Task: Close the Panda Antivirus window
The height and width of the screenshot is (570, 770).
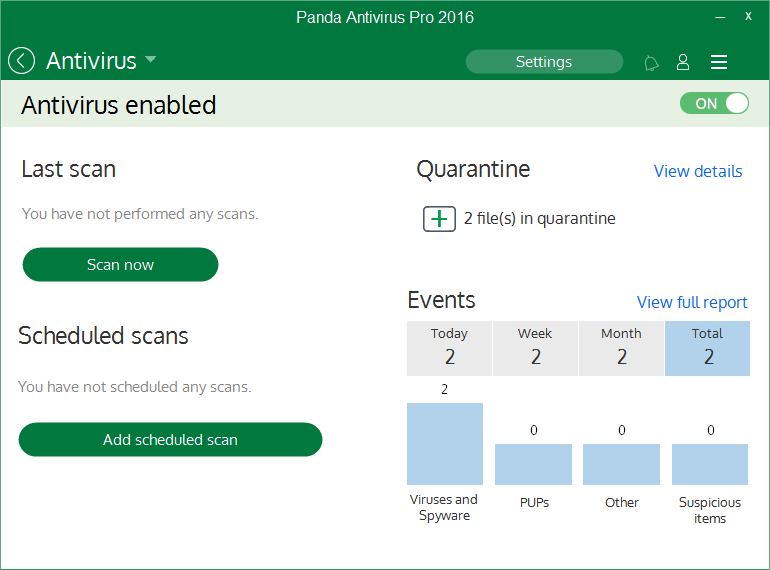Action: 748,17
